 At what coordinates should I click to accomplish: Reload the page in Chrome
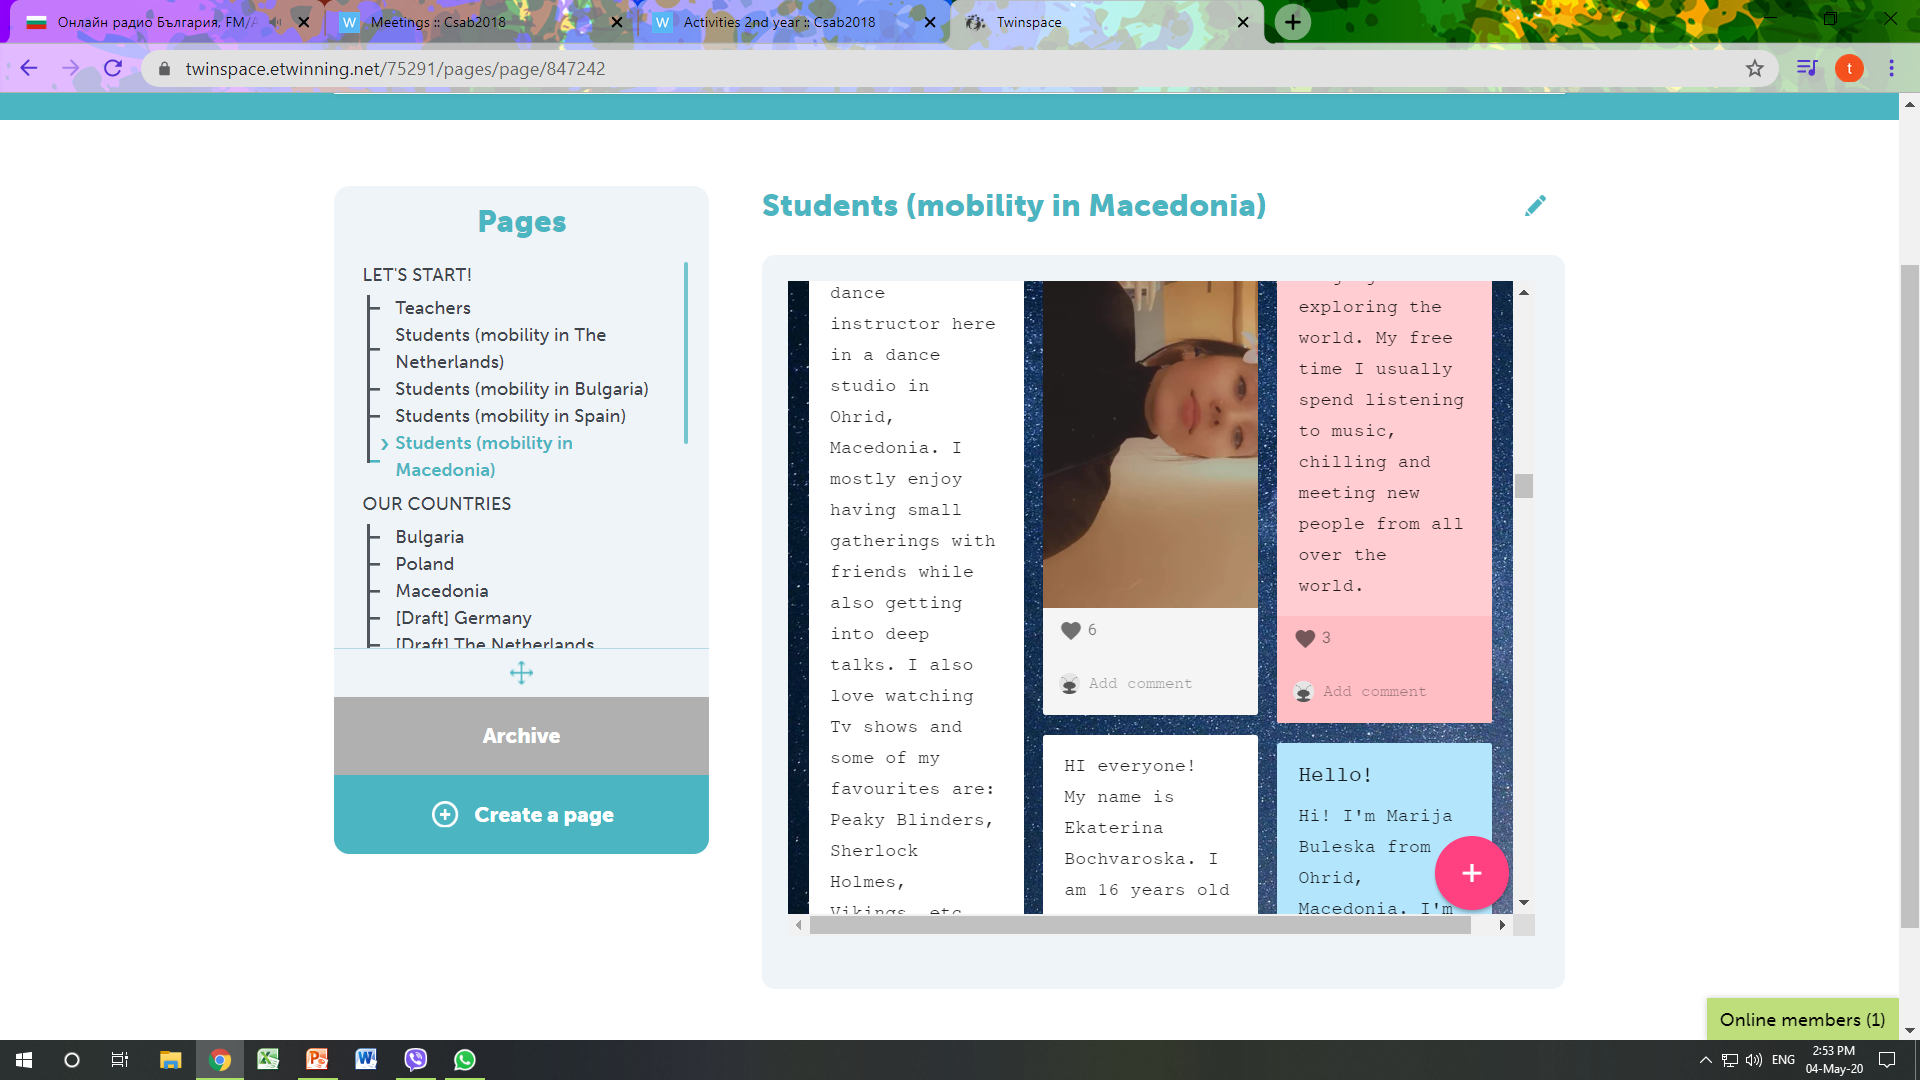click(x=113, y=69)
